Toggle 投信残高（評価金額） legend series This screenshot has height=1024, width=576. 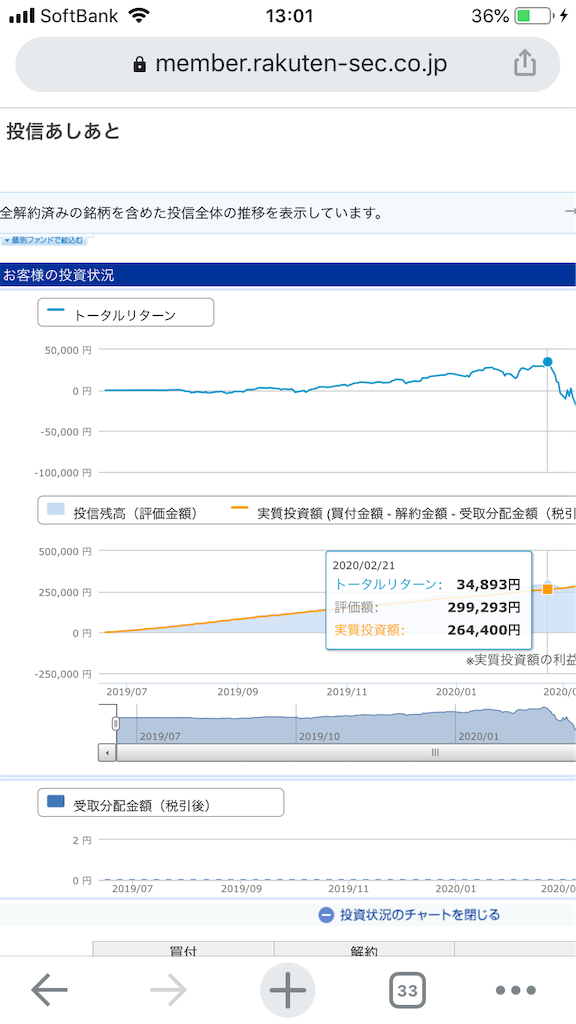pos(122,513)
